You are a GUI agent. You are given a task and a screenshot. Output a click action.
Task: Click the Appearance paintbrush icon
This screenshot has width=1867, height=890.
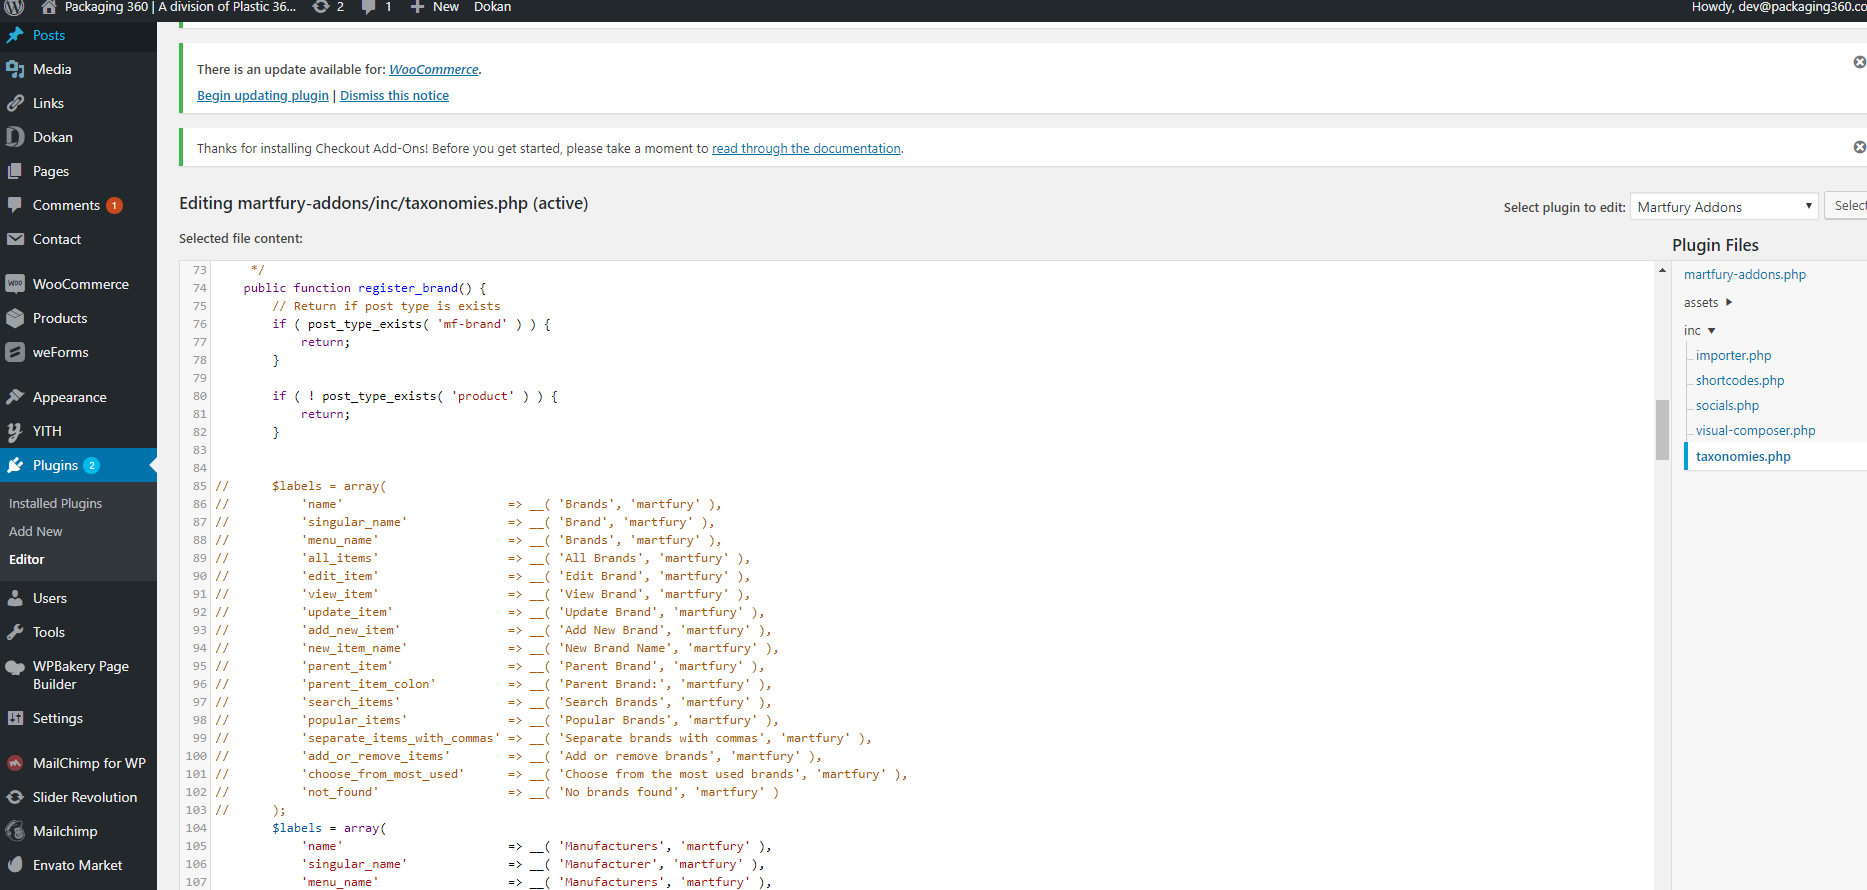point(15,397)
